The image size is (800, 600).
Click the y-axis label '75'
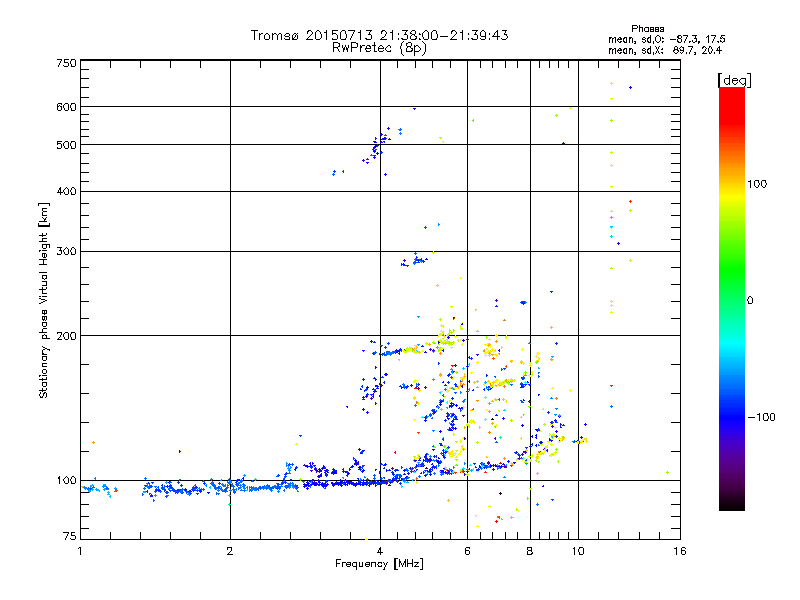(70, 536)
